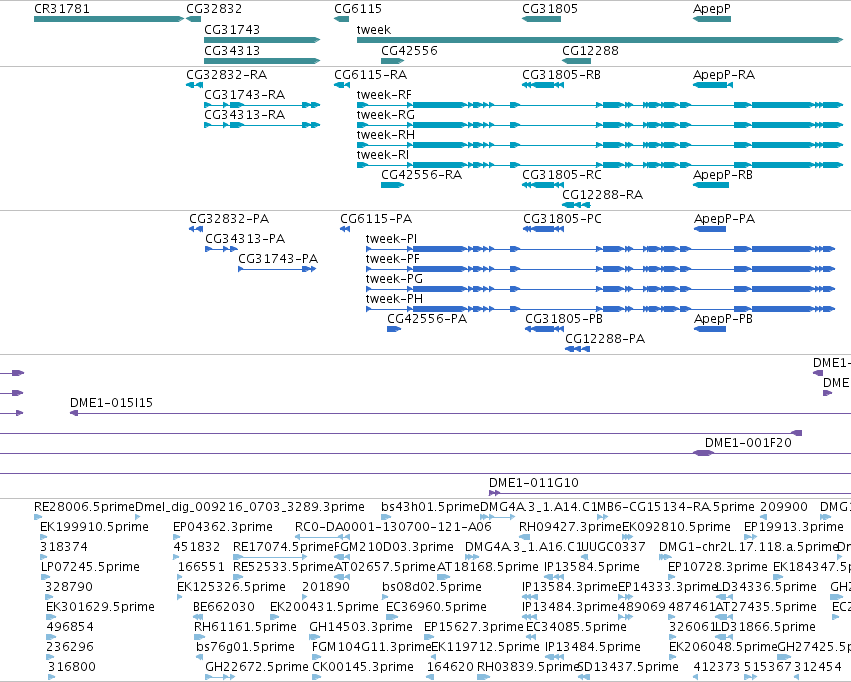Select transcript tweek-RH
The height and width of the screenshot is (682, 851).
[x=600, y=145]
